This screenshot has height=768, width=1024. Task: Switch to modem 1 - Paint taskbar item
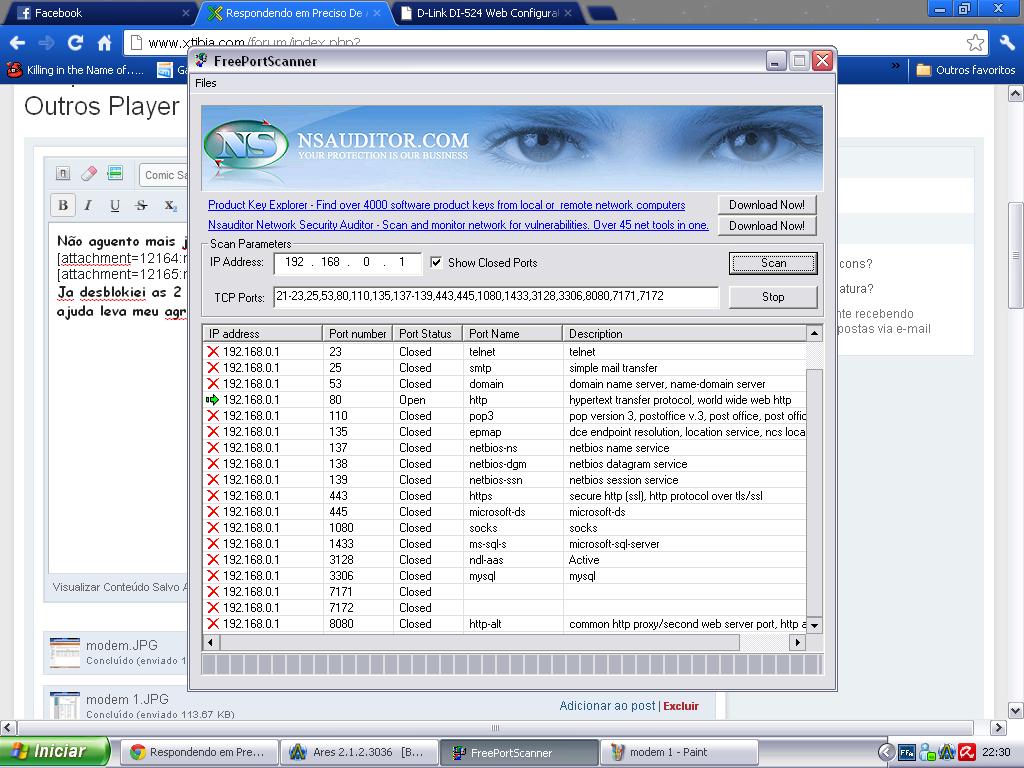679,752
